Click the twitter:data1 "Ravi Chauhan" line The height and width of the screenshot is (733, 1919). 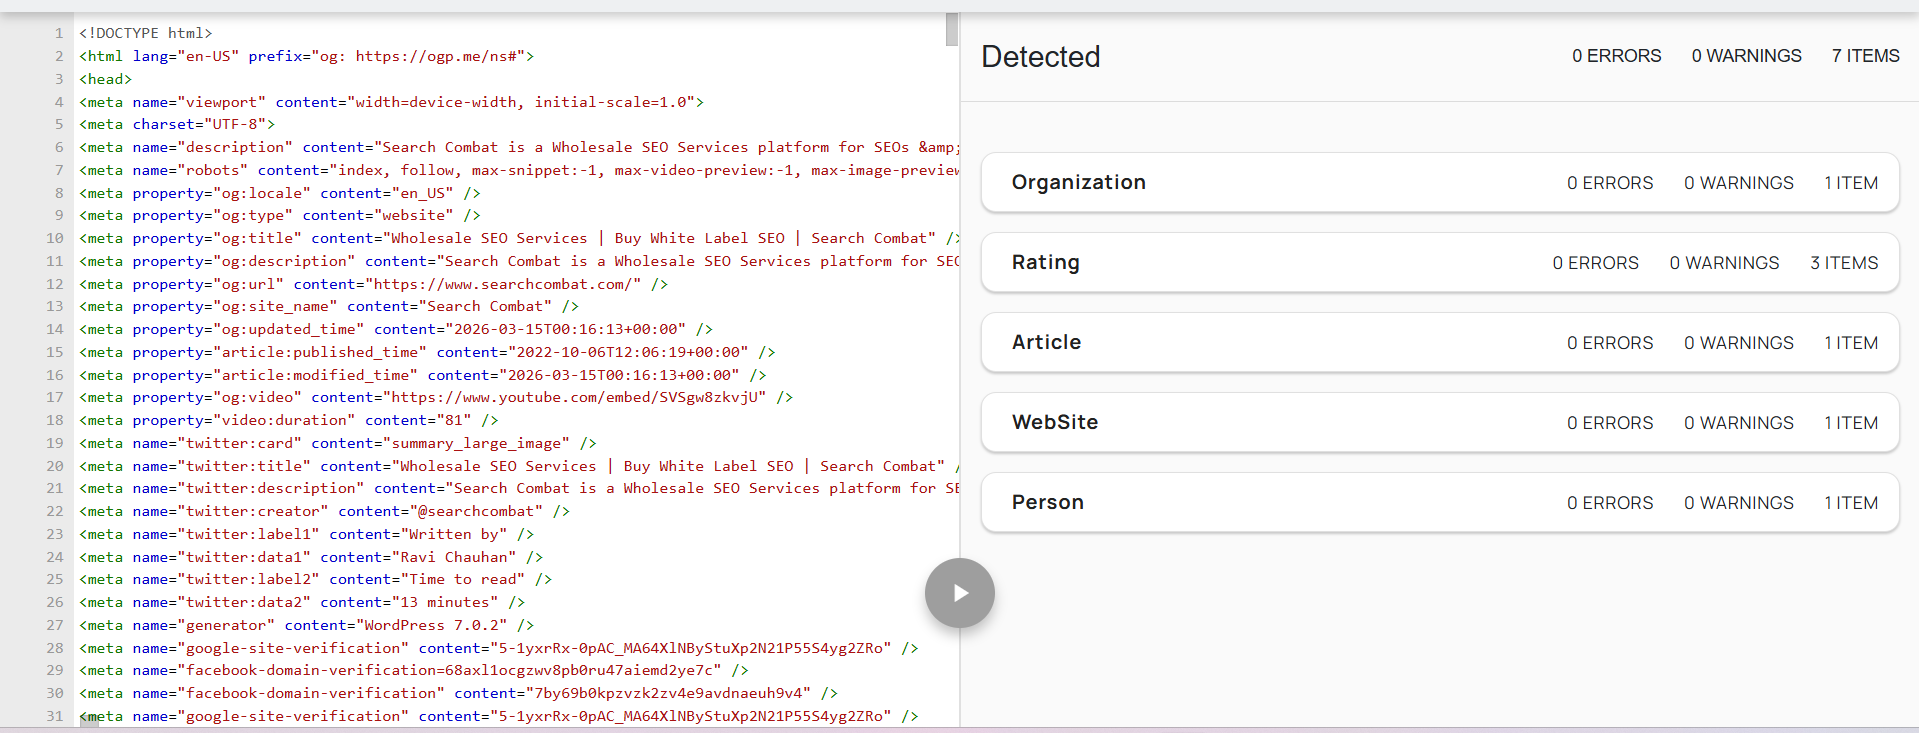(x=311, y=557)
